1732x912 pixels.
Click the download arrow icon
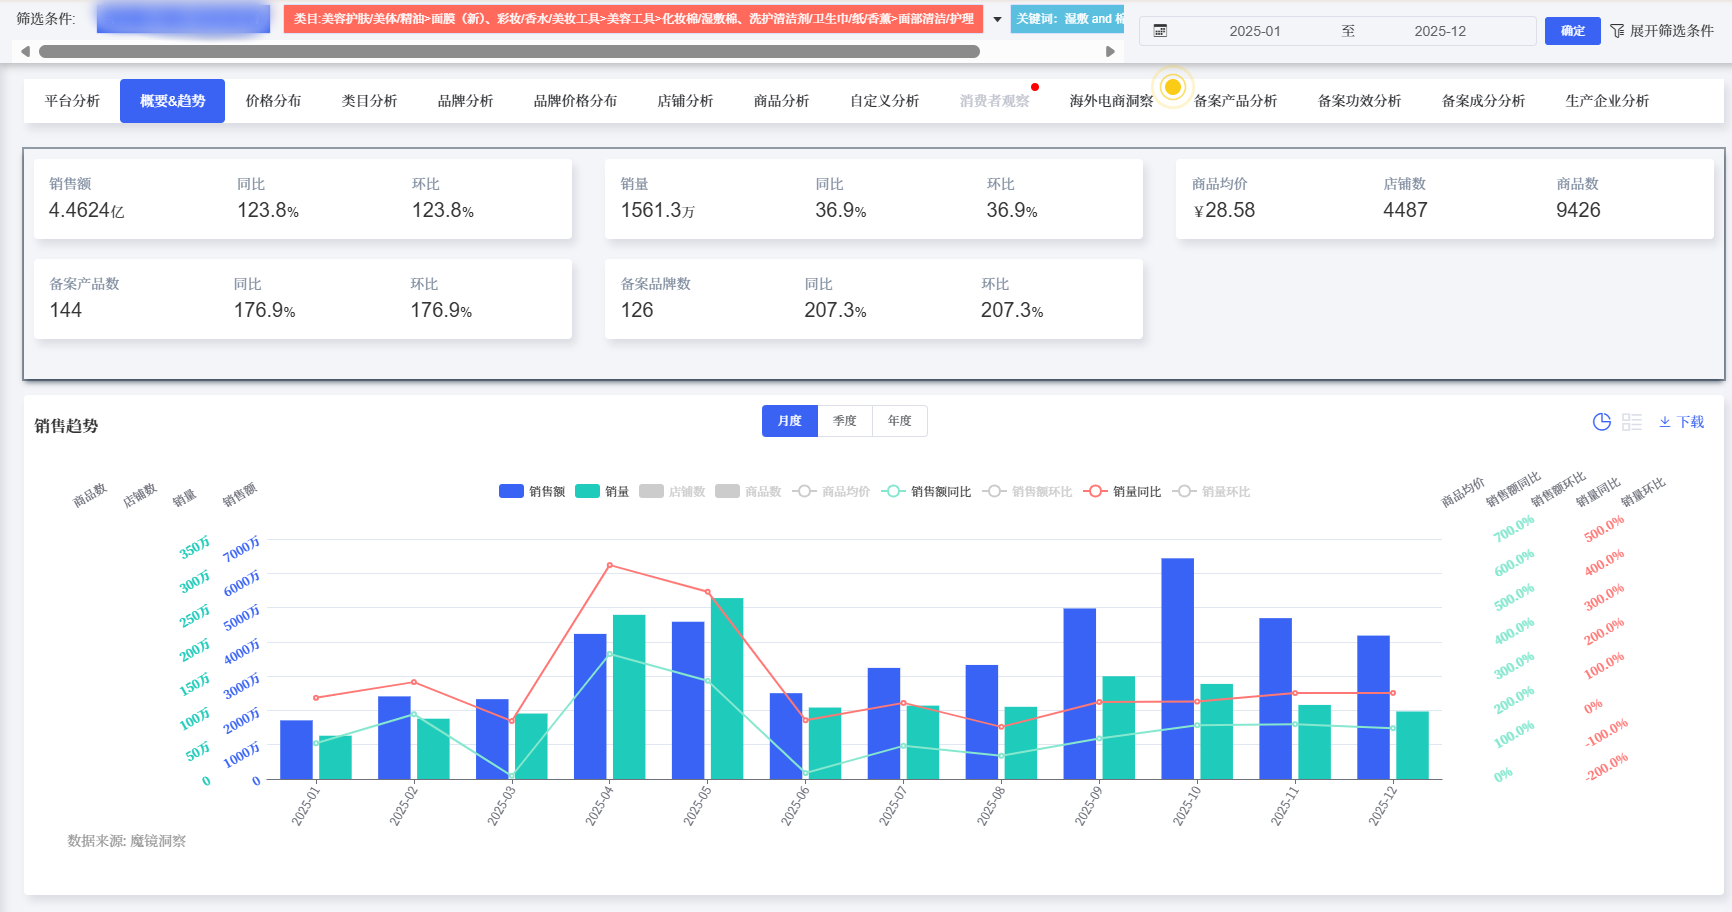(1665, 422)
